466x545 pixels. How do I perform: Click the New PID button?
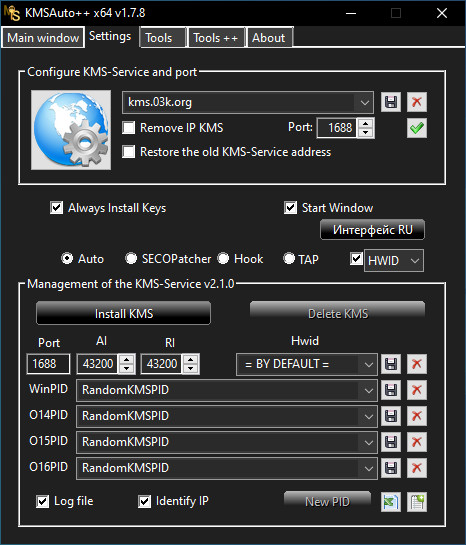pos(327,502)
